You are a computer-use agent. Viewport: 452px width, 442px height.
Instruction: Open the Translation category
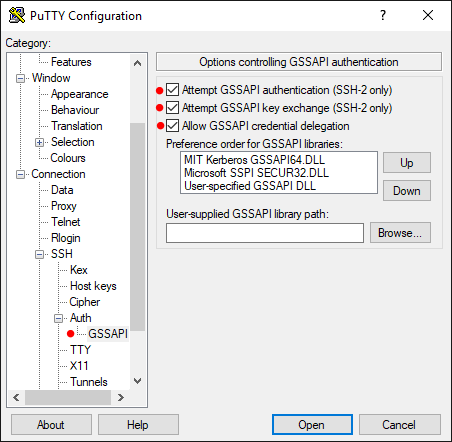click(77, 126)
